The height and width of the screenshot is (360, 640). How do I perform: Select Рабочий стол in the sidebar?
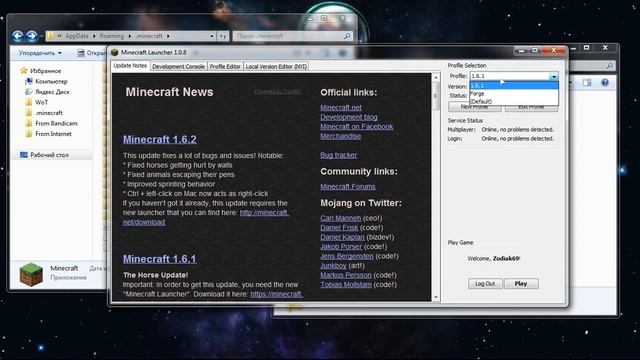click(x=44, y=155)
